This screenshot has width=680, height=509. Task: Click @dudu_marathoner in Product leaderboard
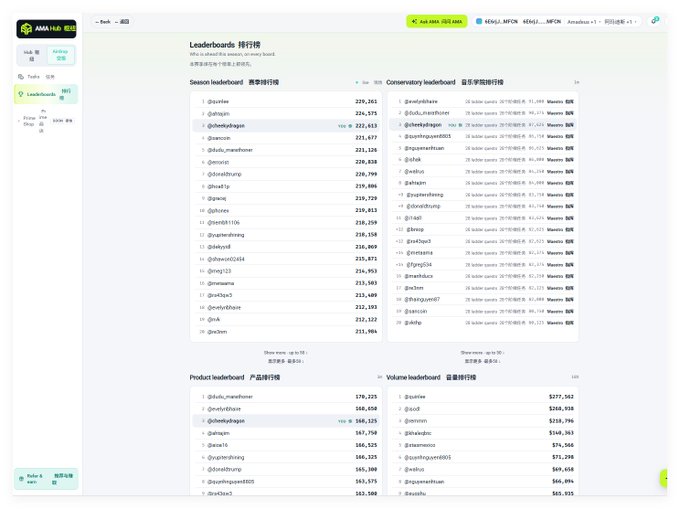click(x=230, y=397)
